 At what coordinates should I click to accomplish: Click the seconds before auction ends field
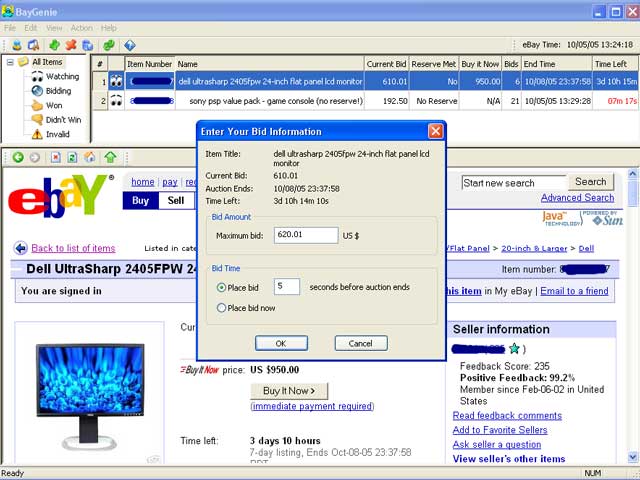coord(287,287)
